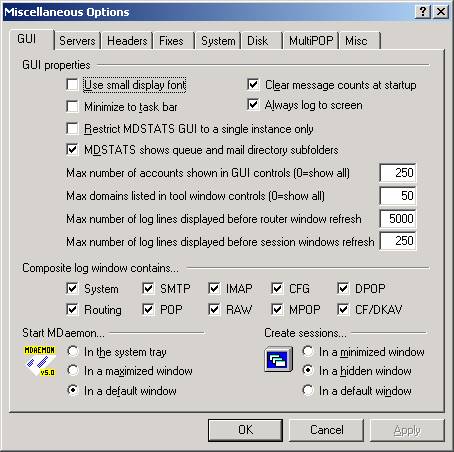The height and width of the screenshot is (452, 454).
Task: Uncheck the CF/DKAV log checkbox
Action: pos(343,309)
